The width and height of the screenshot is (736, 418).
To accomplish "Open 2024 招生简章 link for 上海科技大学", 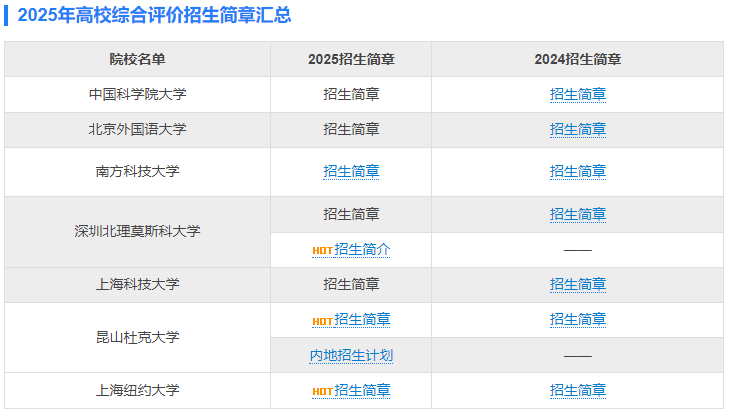I will pyautogui.click(x=577, y=284).
